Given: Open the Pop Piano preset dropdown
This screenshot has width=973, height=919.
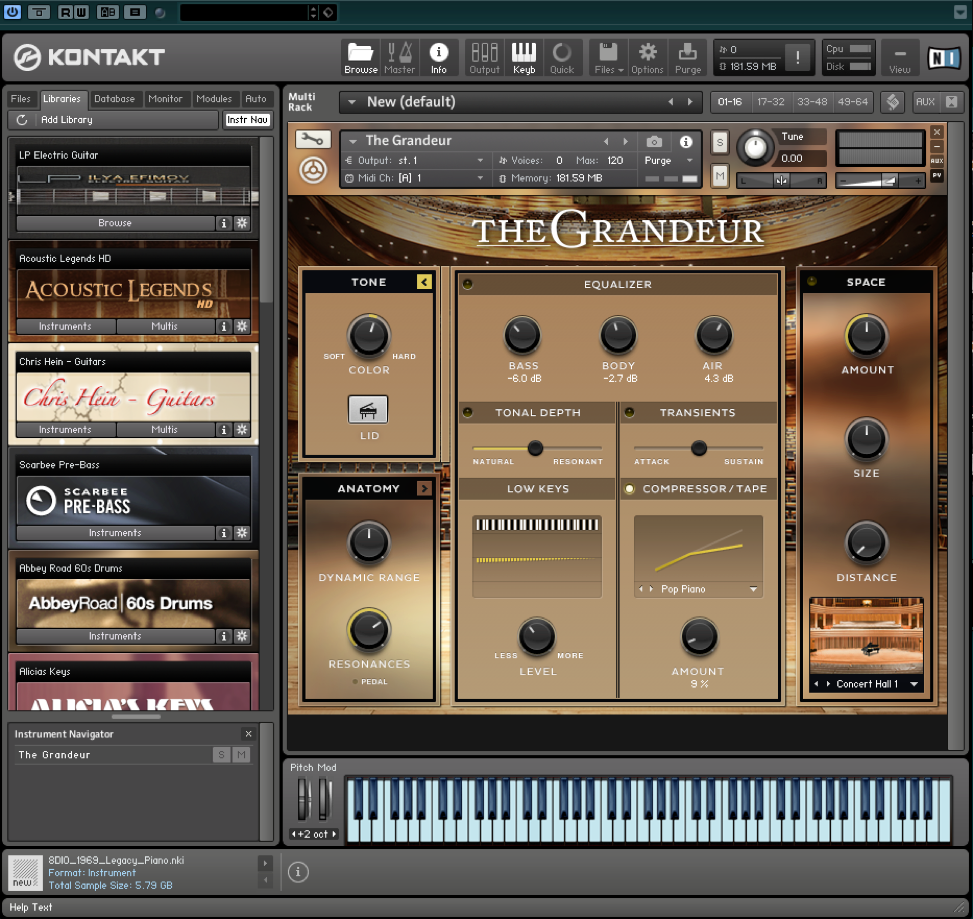Looking at the screenshot, I should click(753, 590).
